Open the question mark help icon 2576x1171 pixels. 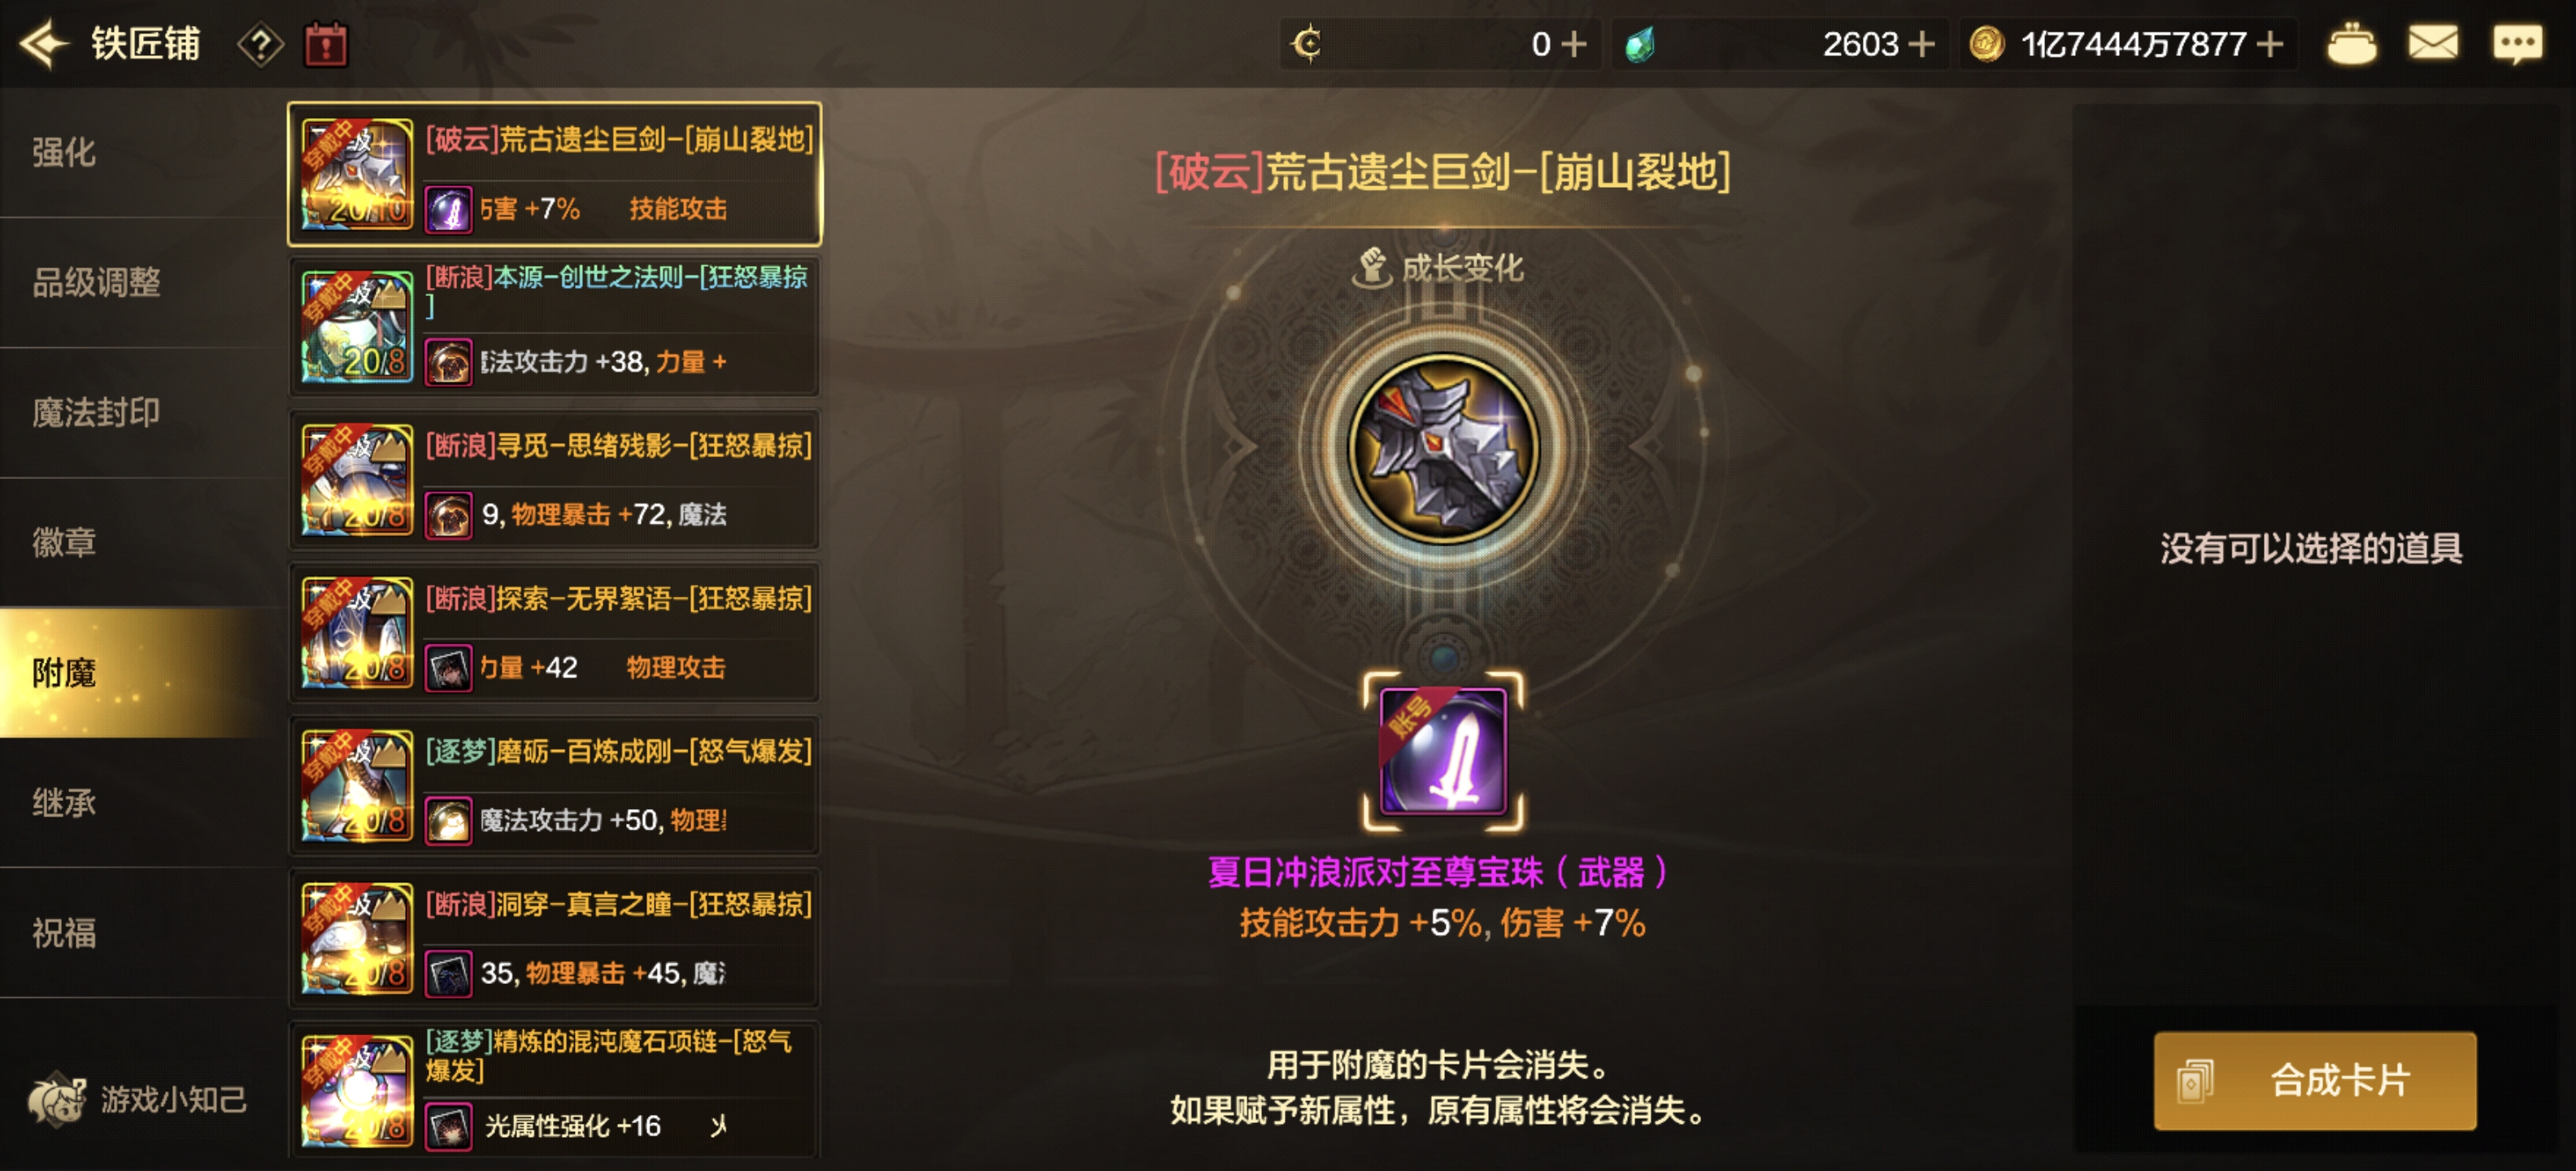tap(260, 44)
